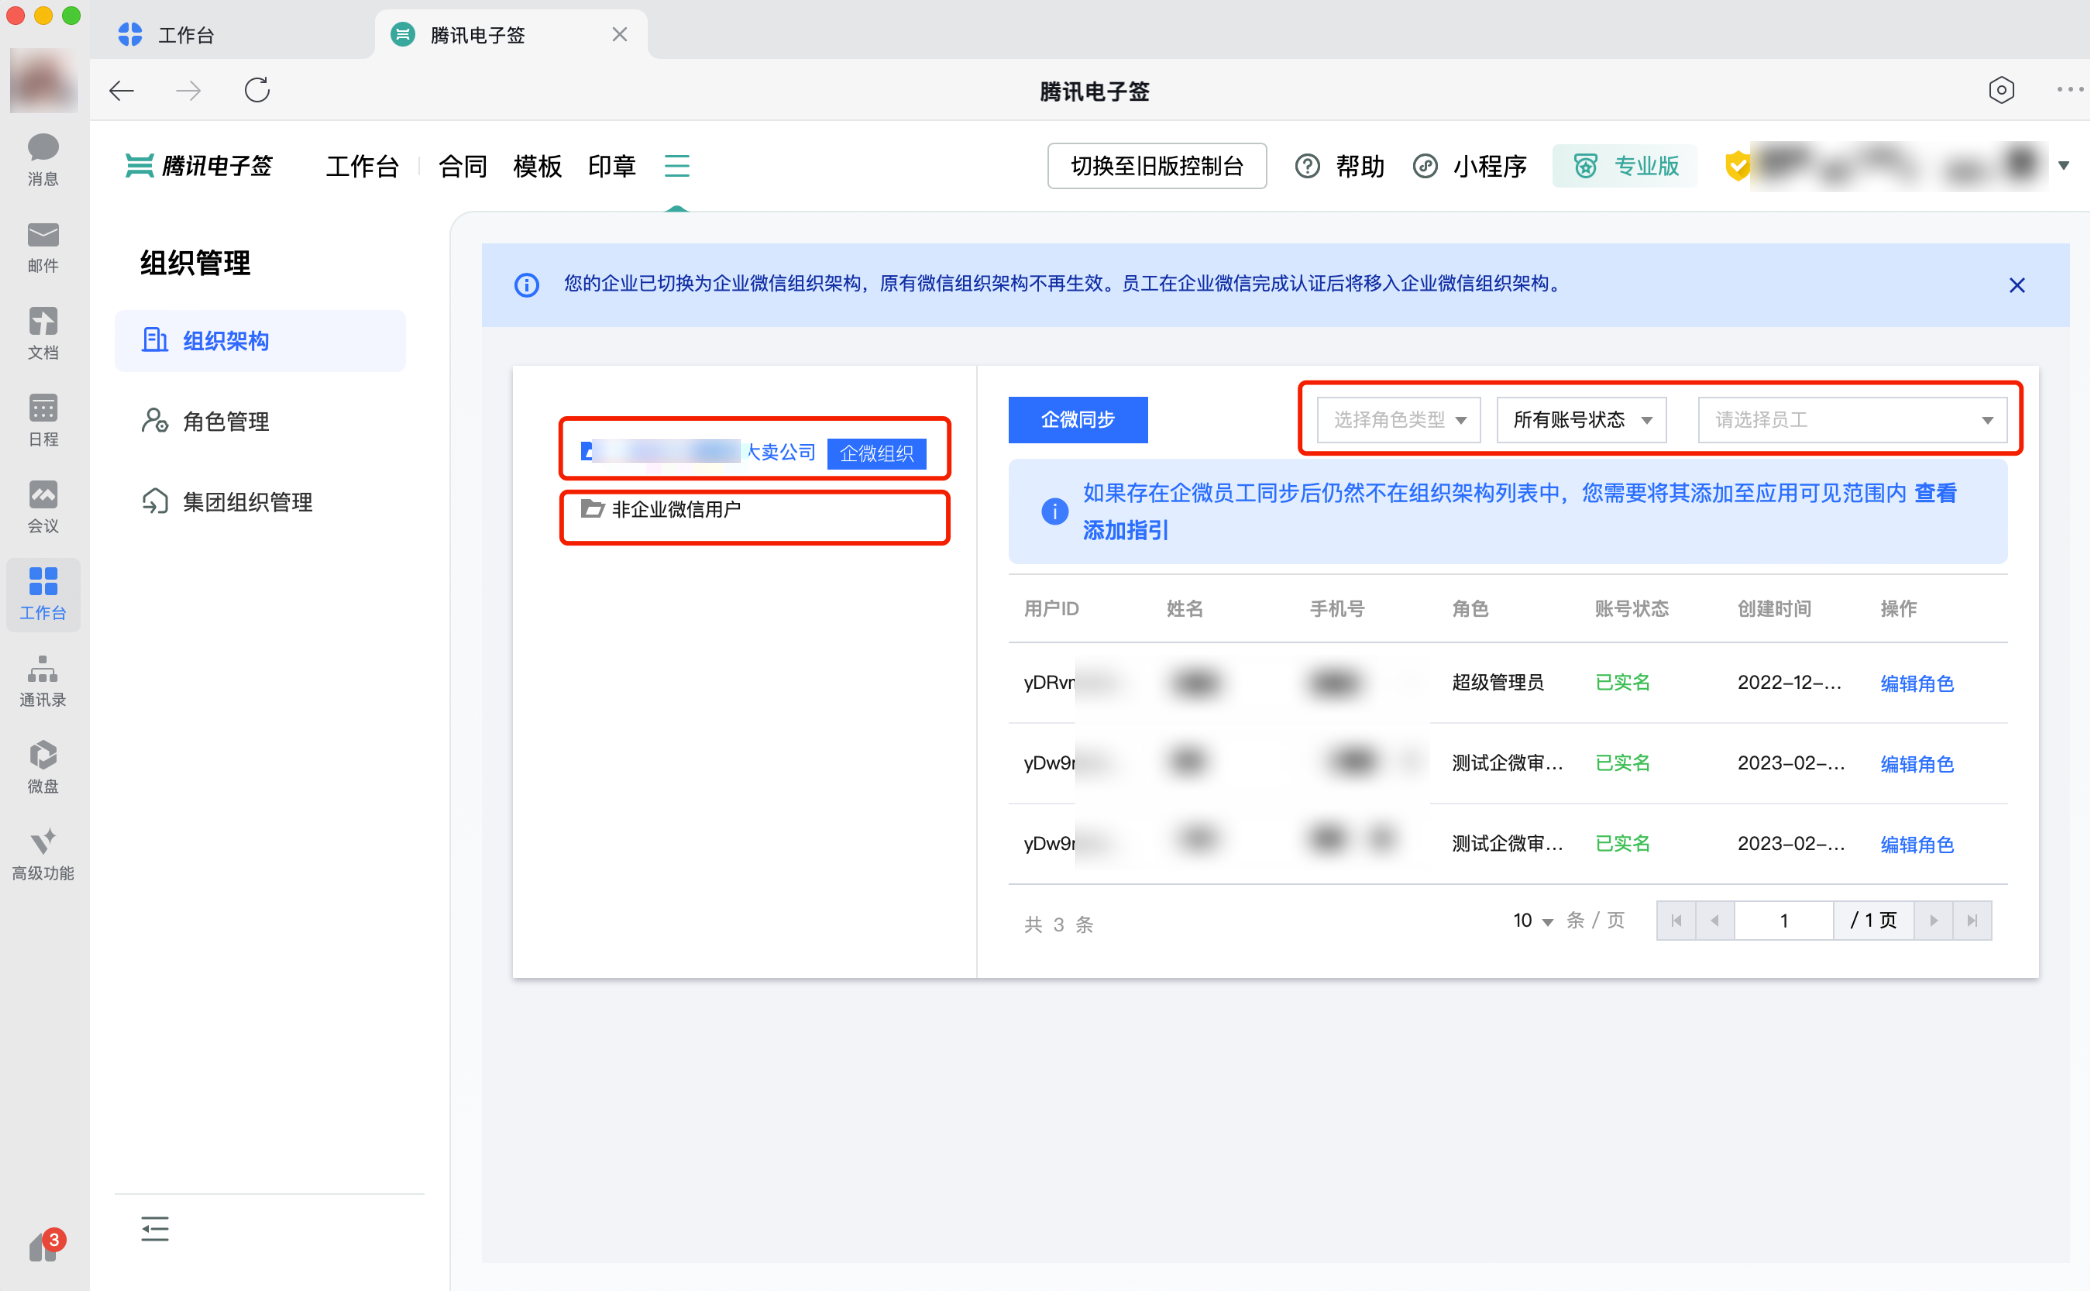Screen dimensions: 2090x1291
Task: Click 编辑角色 for the last table row
Action: pyautogui.click(x=1917, y=844)
